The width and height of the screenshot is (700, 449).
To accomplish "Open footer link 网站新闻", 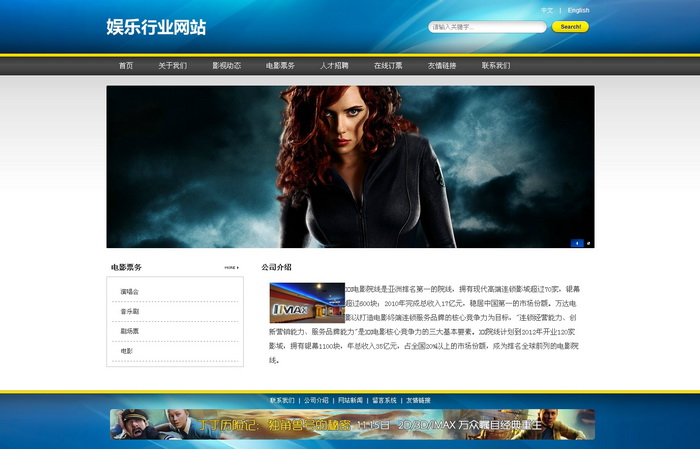I will click(350, 400).
